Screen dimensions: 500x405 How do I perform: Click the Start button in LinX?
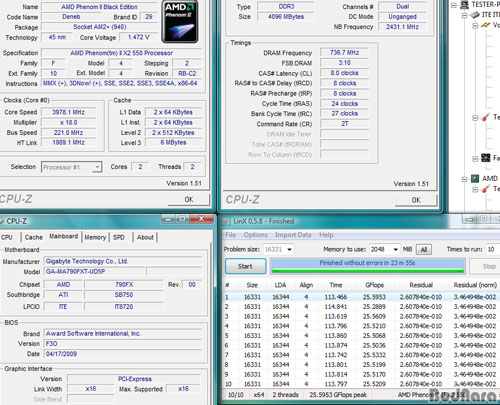click(245, 266)
